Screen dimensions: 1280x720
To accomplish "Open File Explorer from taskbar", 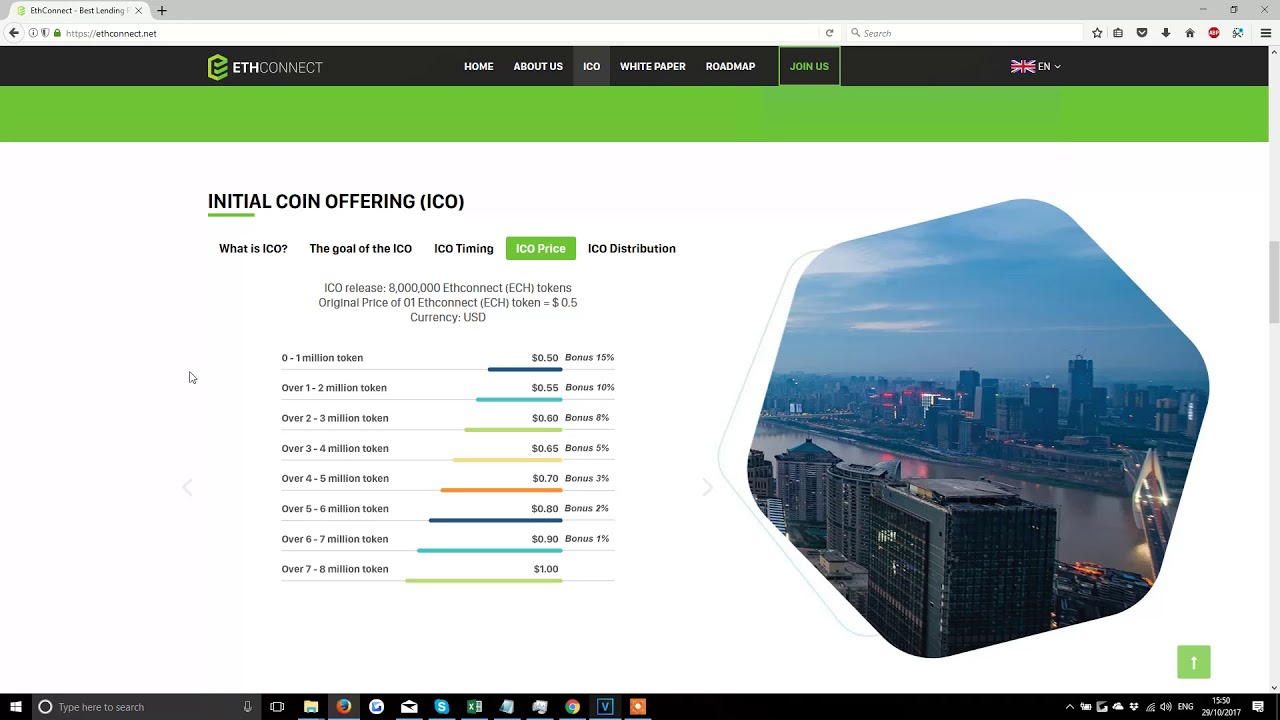I will pyautogui.click(x=311, y=707).
